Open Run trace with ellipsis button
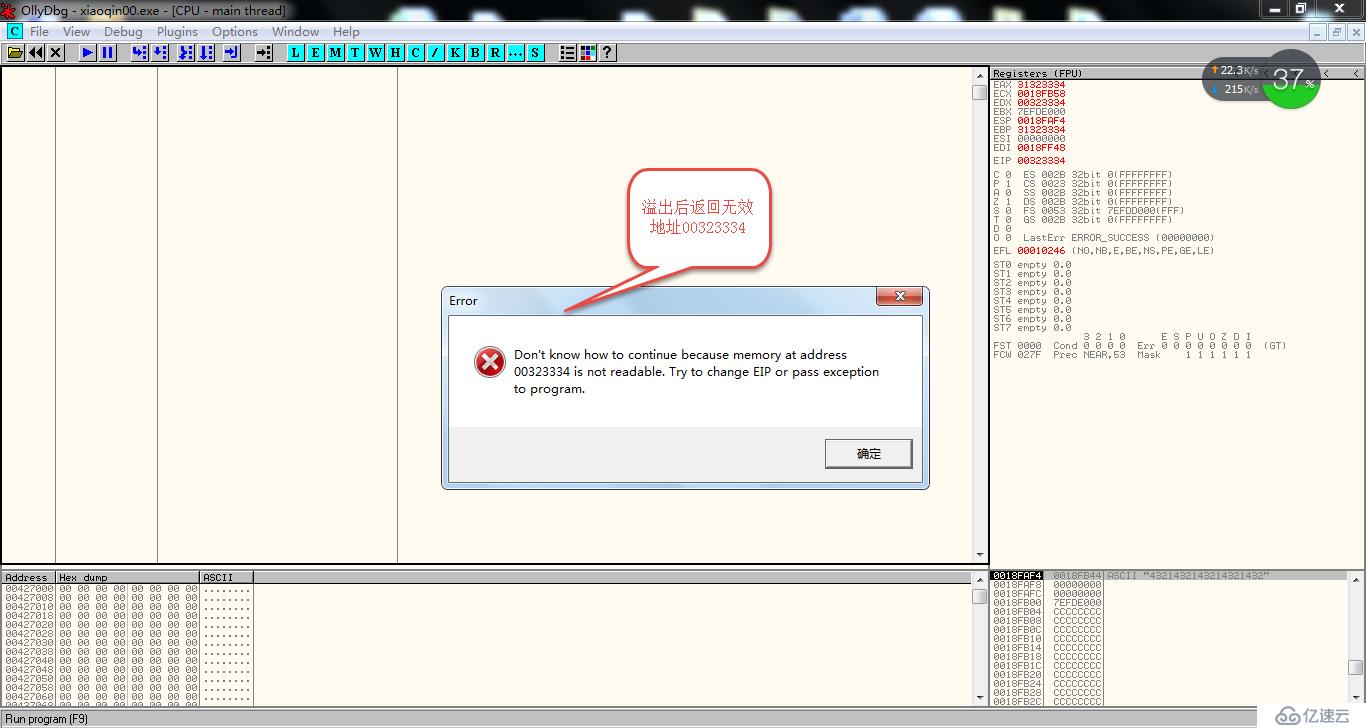Image resolution: width=1366 pixels, height=728 pixels. click(x=516, y=53)
